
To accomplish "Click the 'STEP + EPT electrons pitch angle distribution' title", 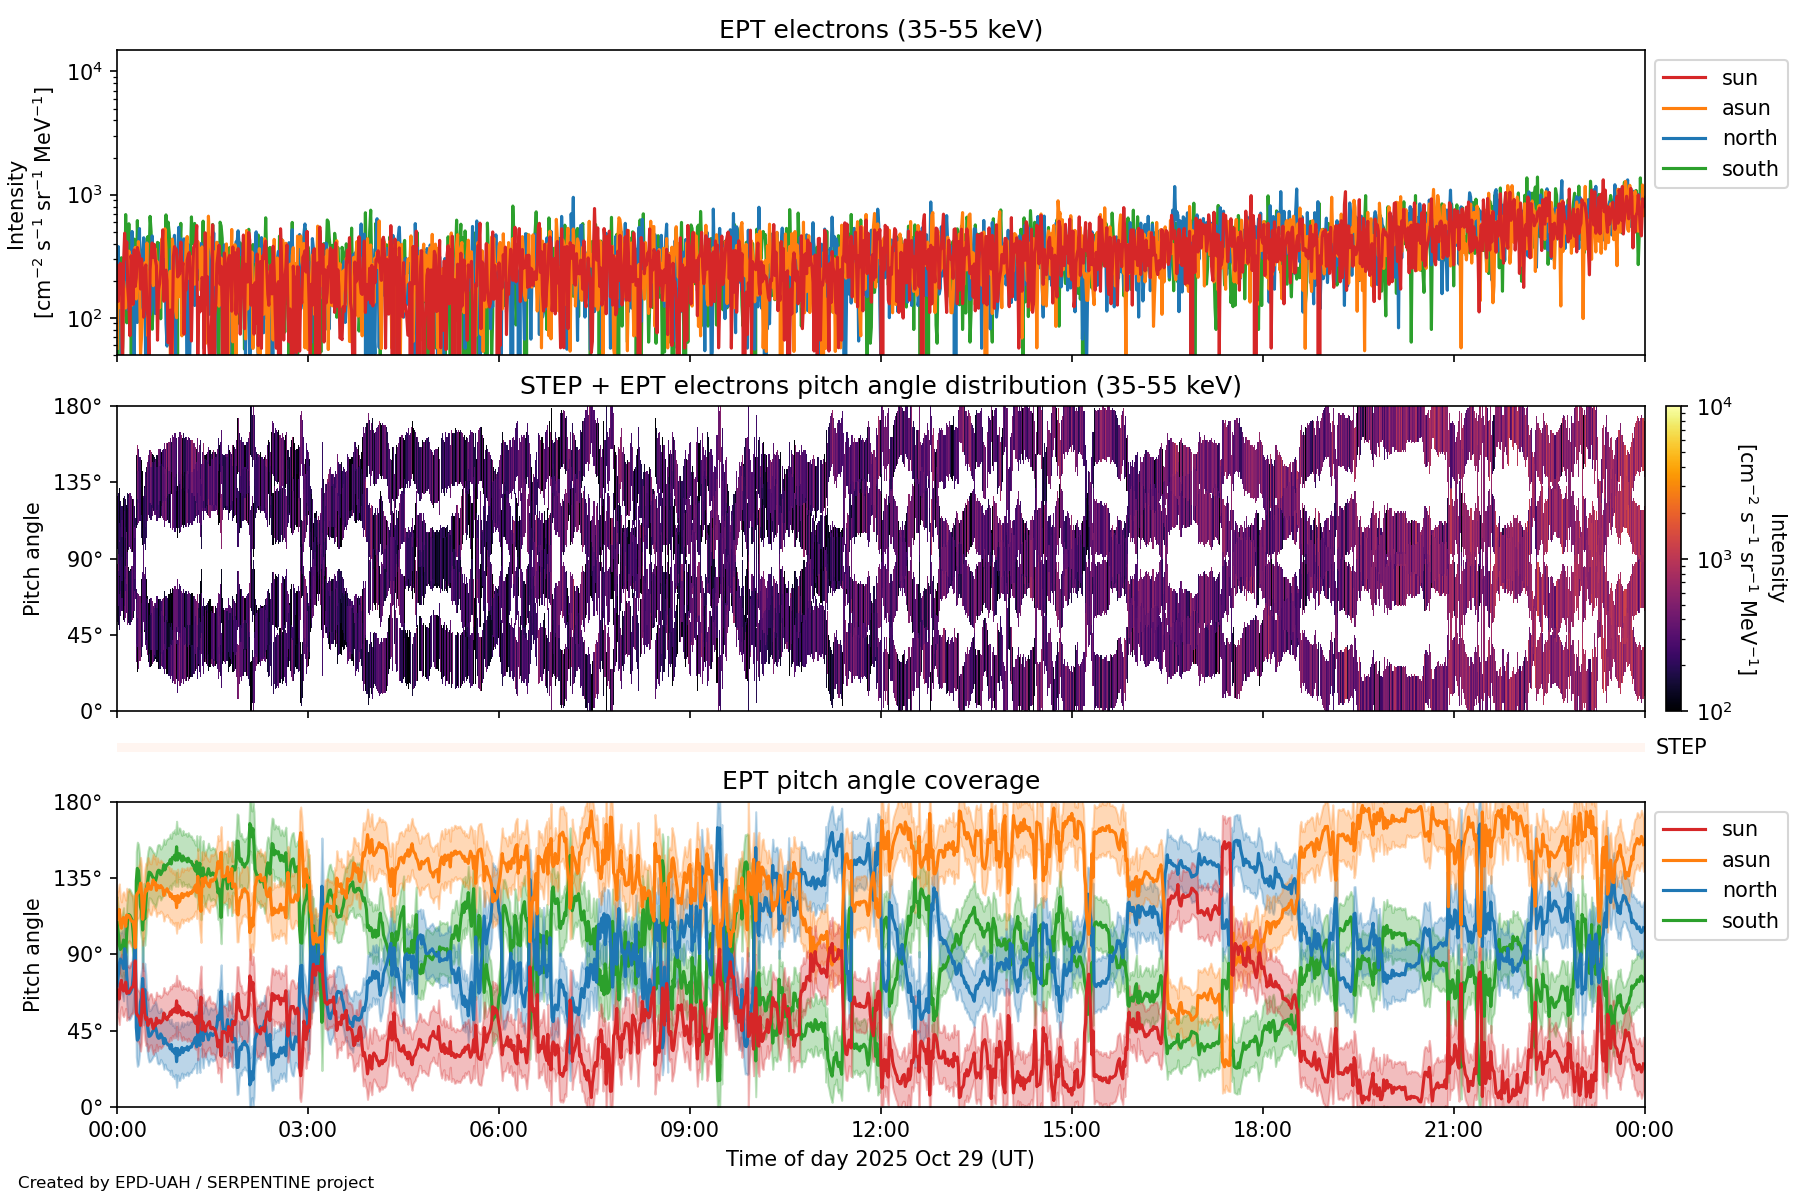I will pyautogui.click(x=880, y=386).
